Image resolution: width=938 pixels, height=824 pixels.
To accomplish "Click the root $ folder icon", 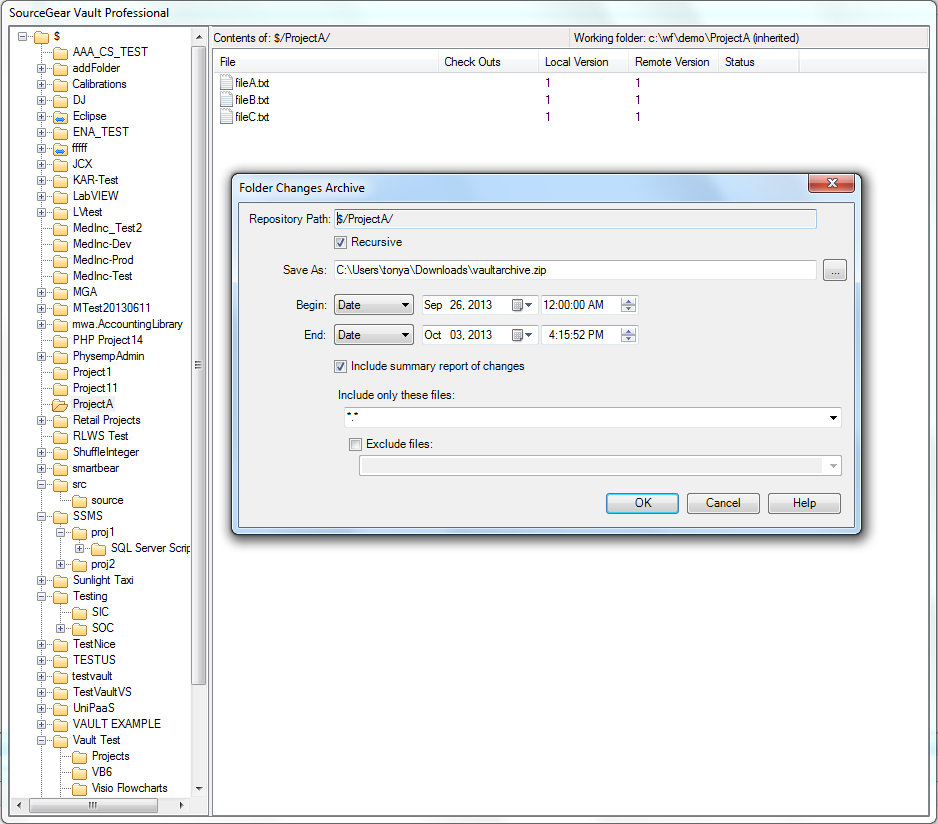I will [x=41, y=37].
